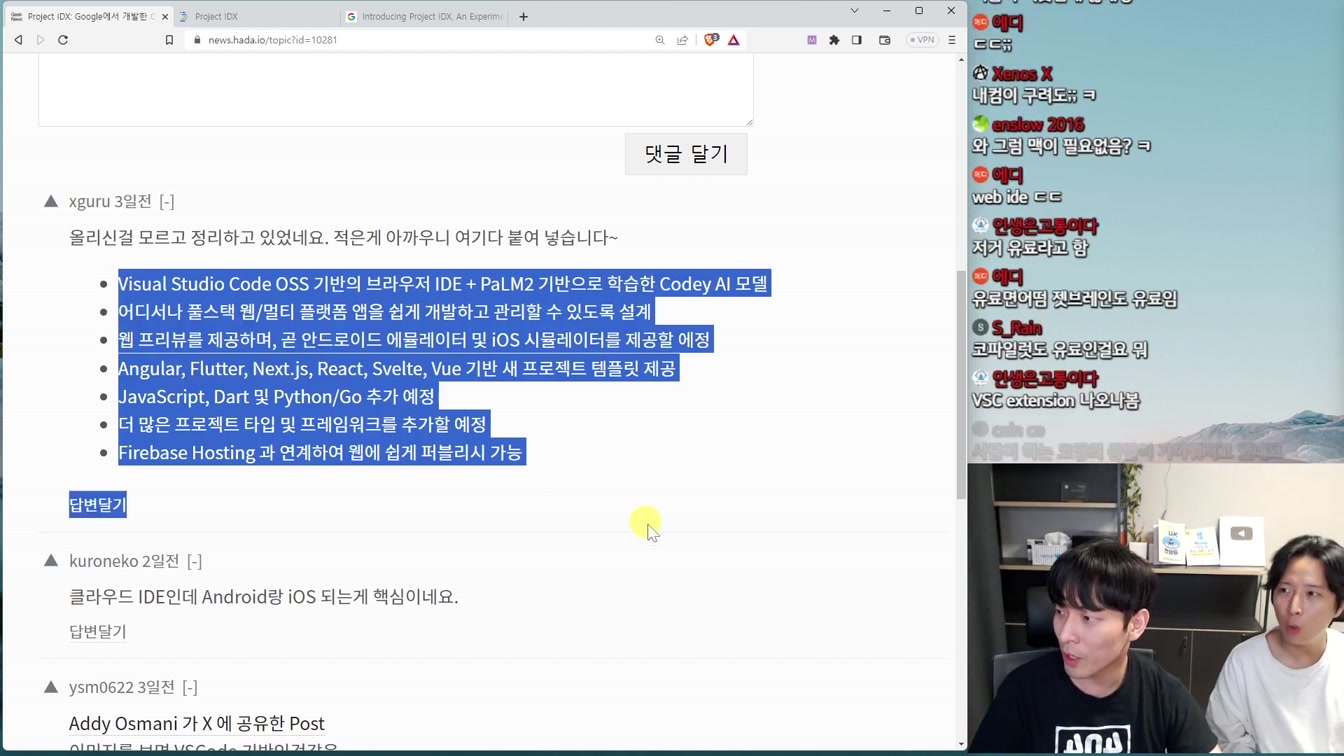1344x756 pixels.
Task: Bookmark this page with the bookmark icon
Action: [169, 40]
